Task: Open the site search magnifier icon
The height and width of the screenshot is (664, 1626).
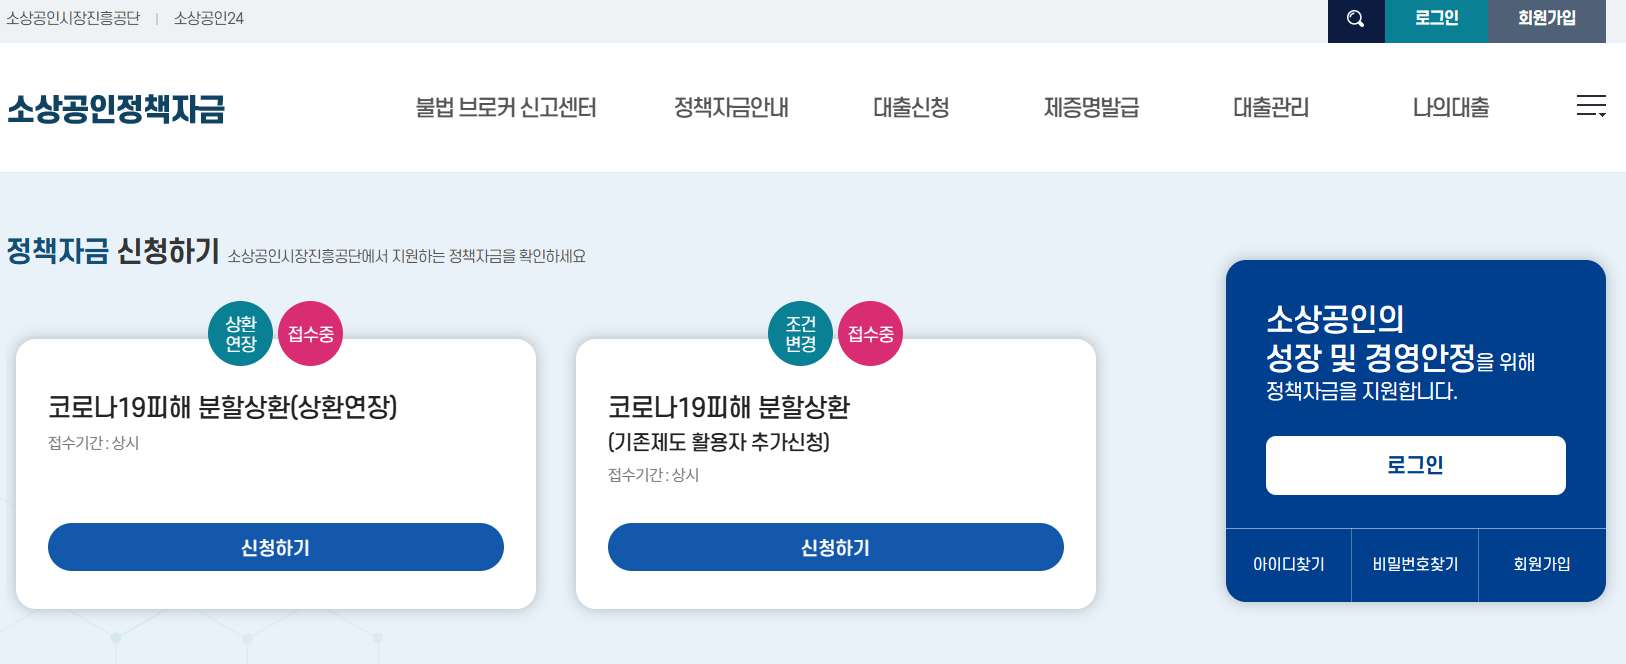Action: pyautogui.click(x=1355, y=20)
